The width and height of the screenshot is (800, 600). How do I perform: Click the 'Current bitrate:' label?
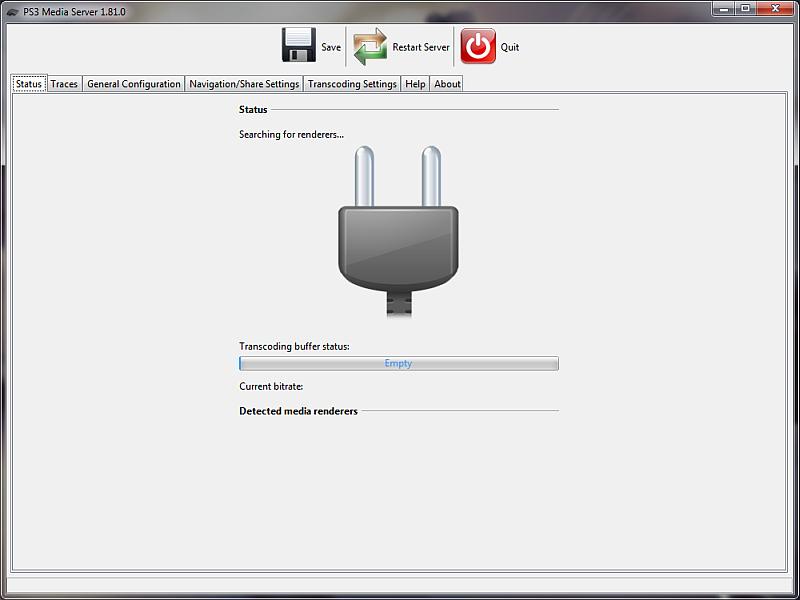(x=271, y=386)
